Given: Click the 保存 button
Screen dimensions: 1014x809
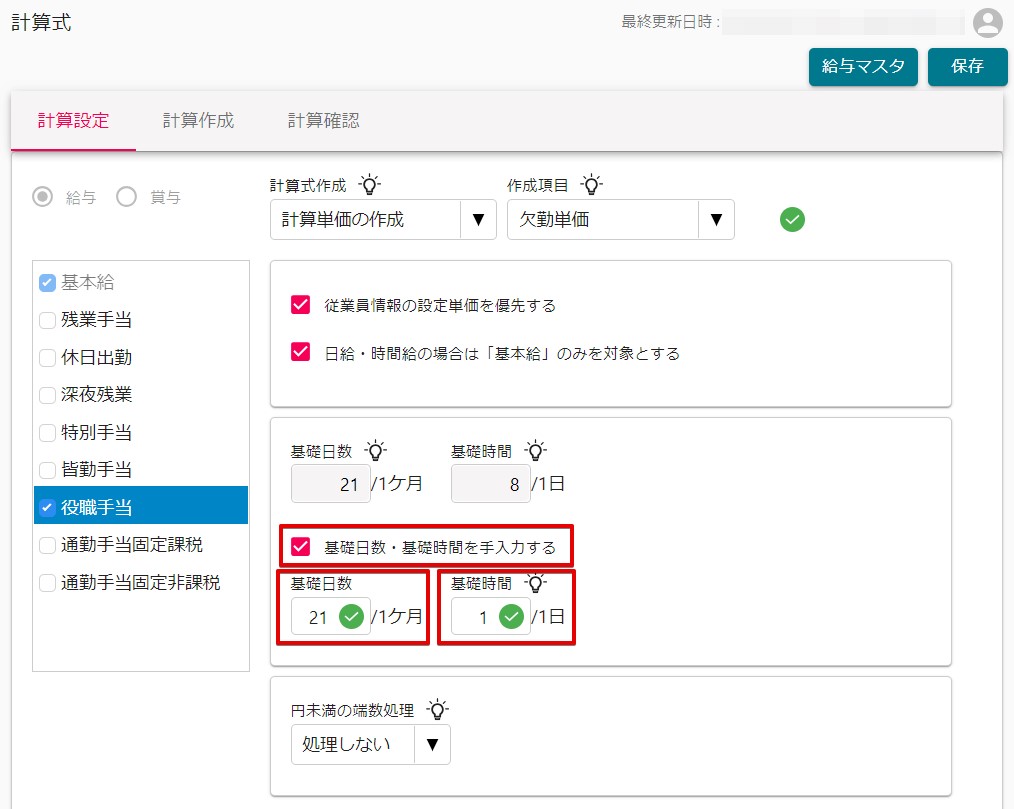Looking at the screenshot, I should [x=967, y=66].
